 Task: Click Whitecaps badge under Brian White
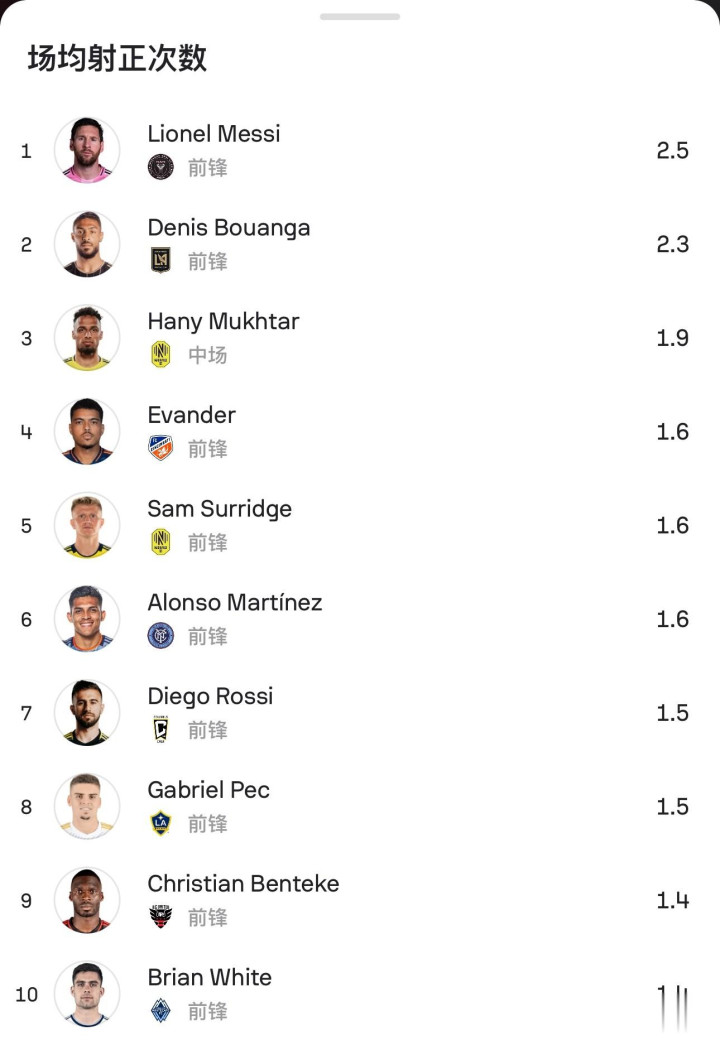160,1011
